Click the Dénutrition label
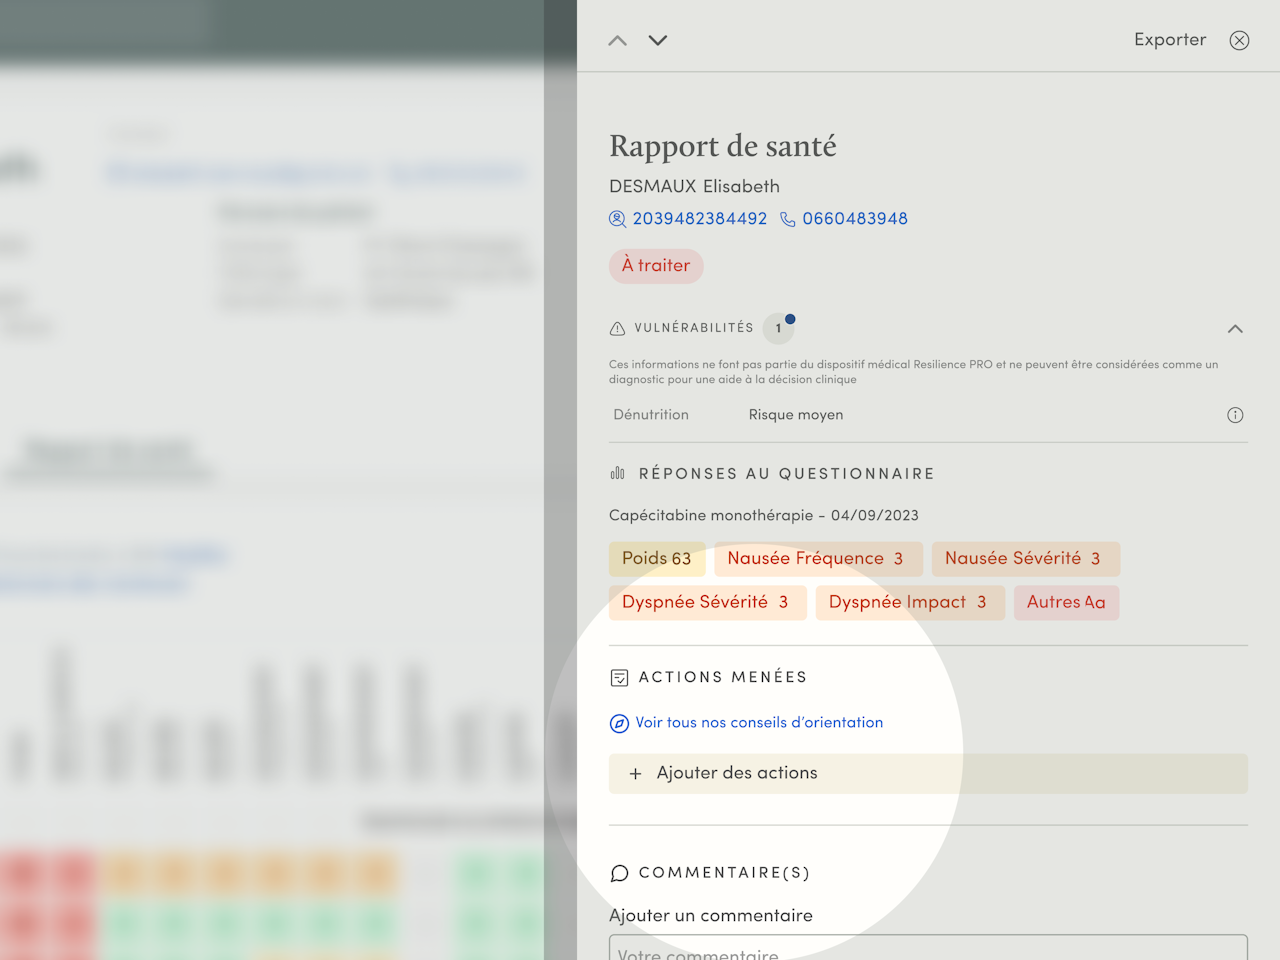The height and width of the screenshot is (960, 1280). click(651, 415)
